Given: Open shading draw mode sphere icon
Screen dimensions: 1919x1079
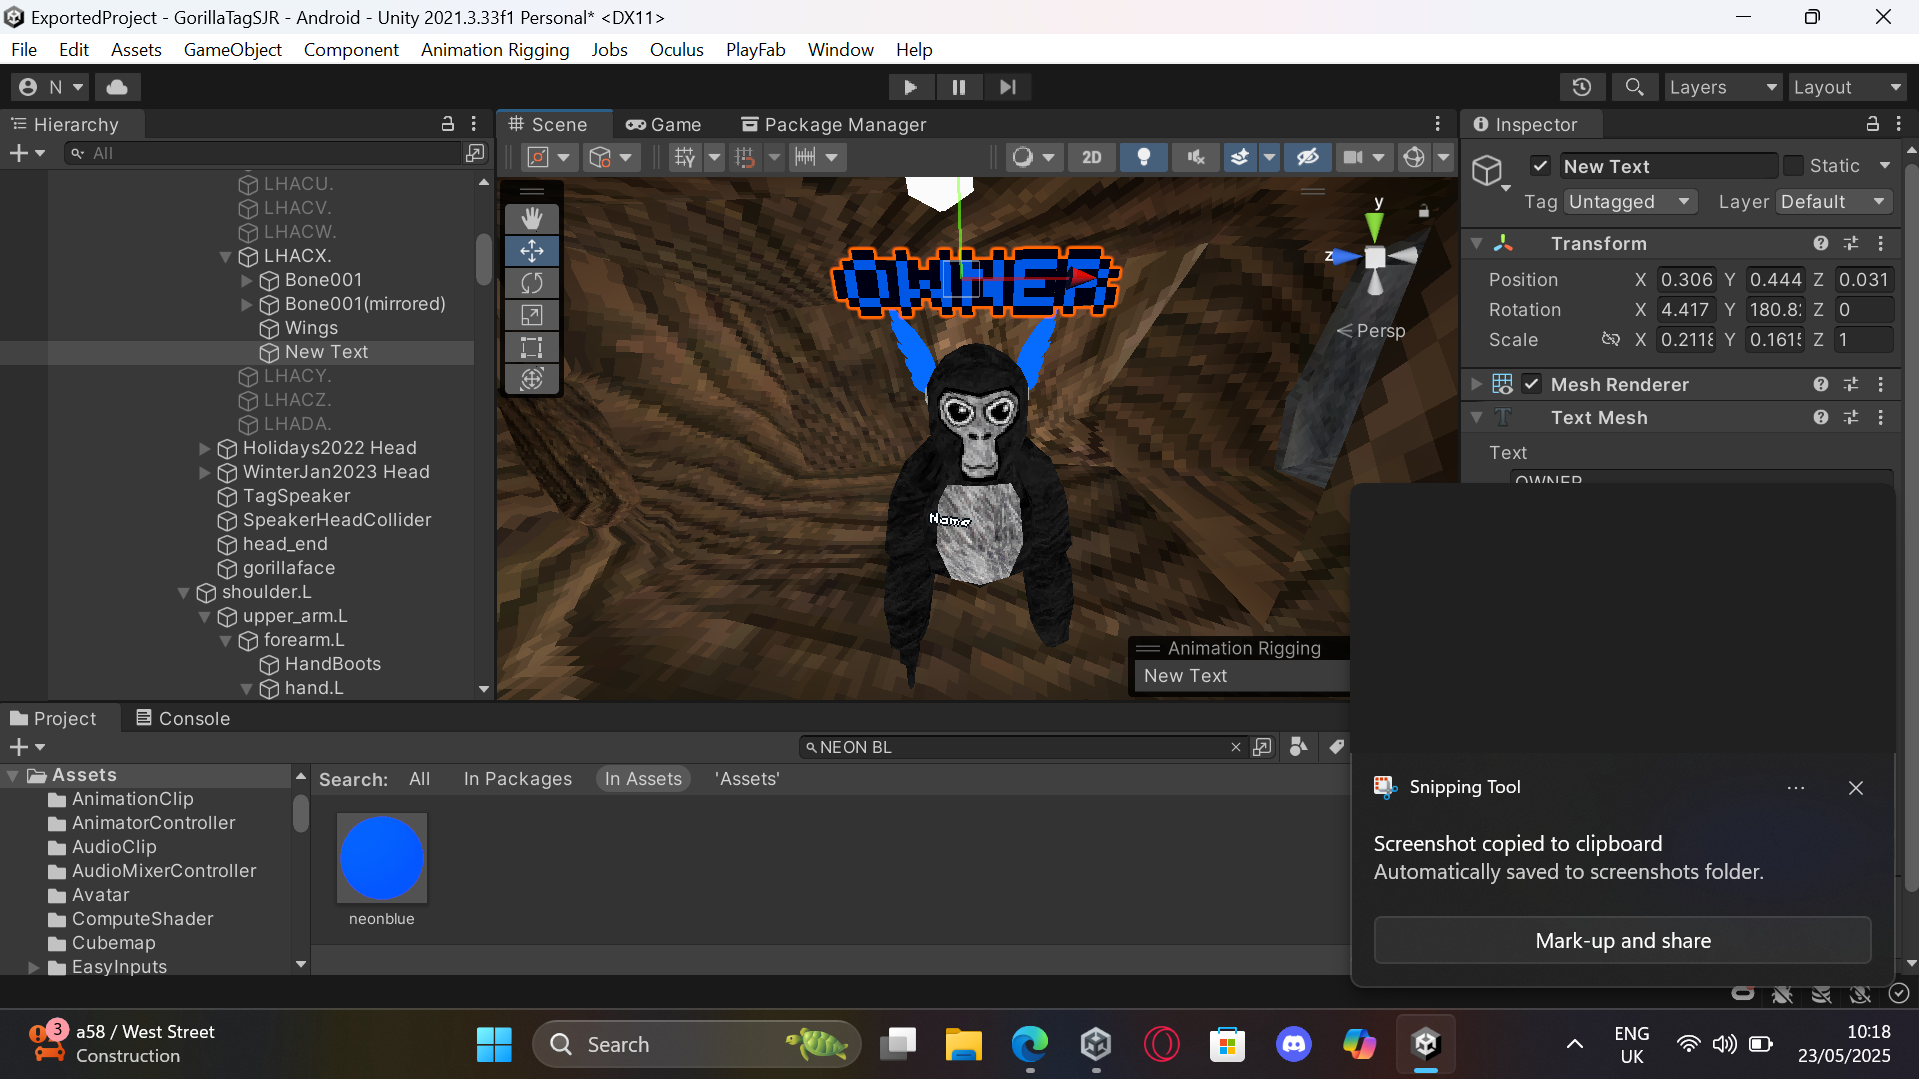Looking at the screenshot, I should (1022, 157).
